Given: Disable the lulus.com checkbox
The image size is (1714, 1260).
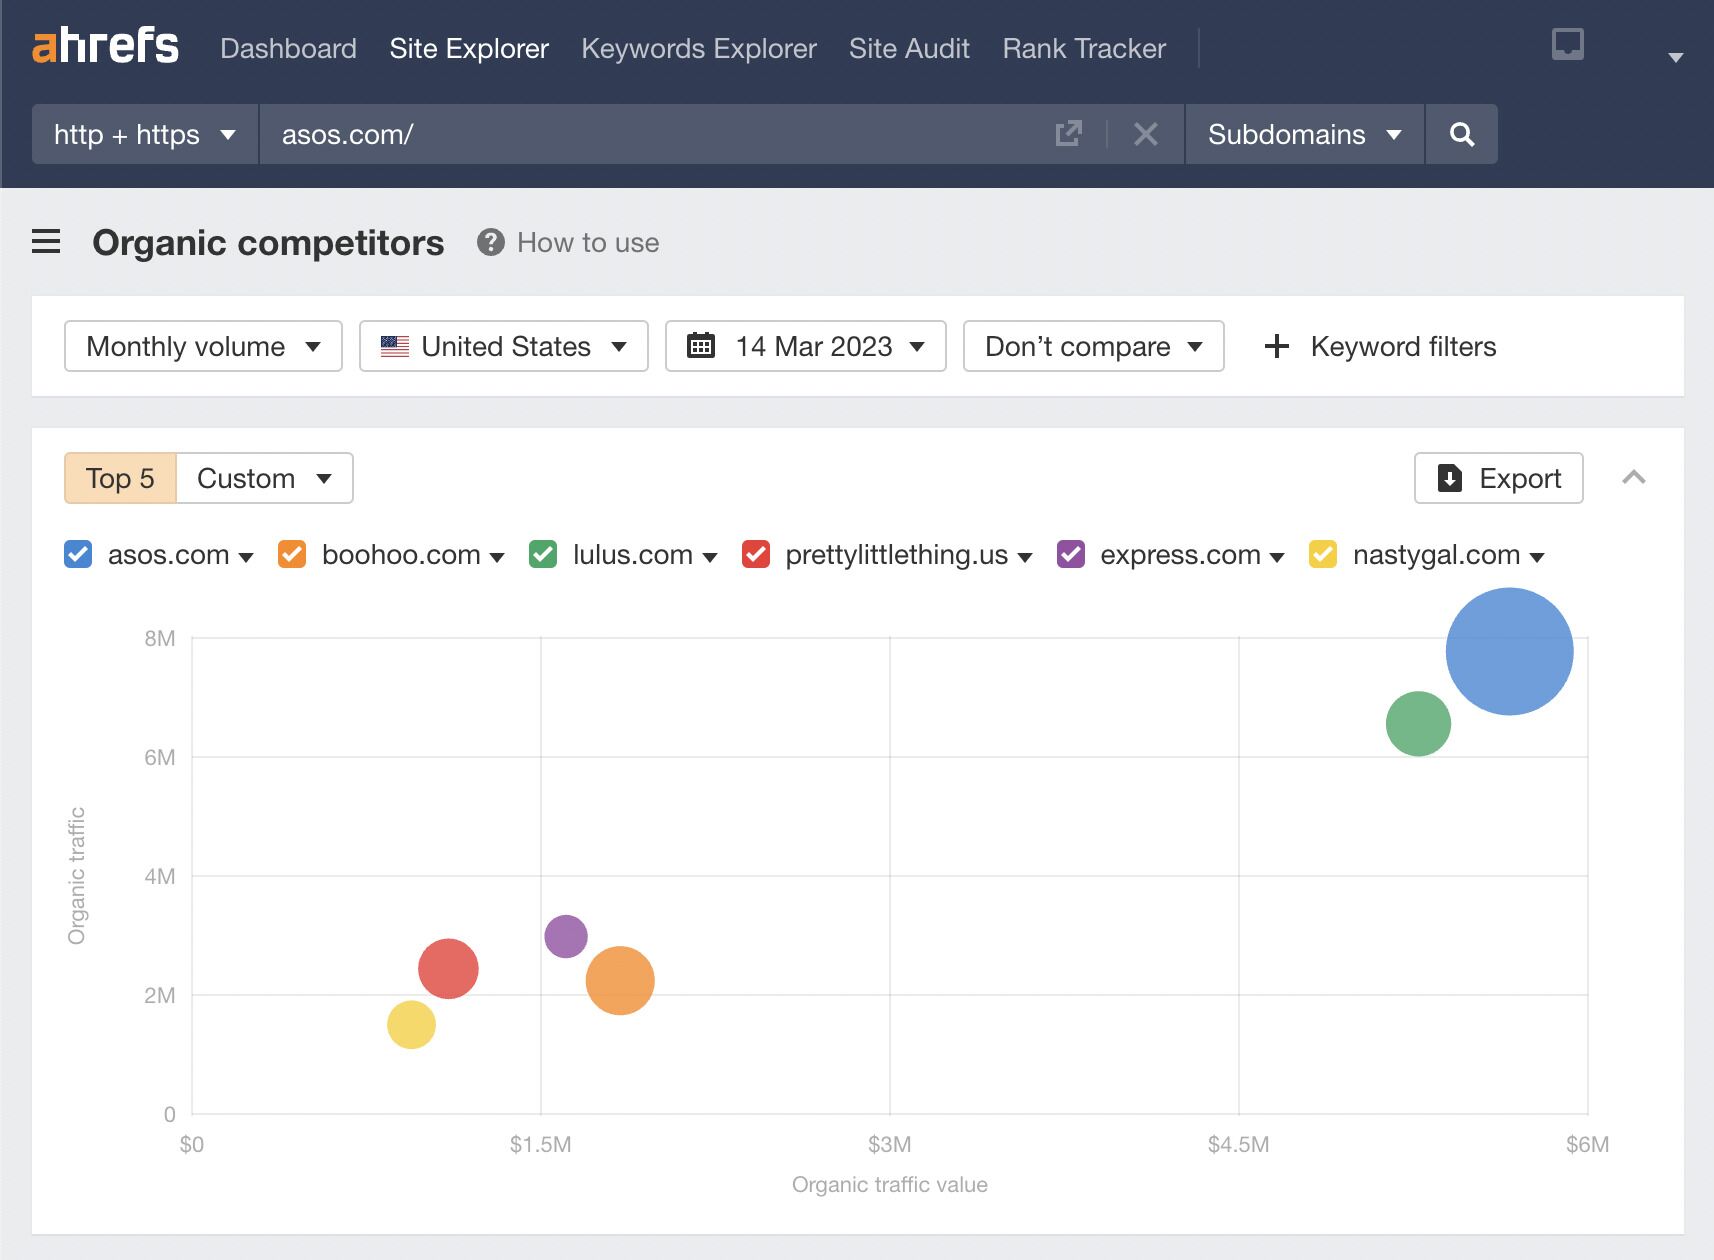Looking at the screenshot, I should [543, 554].
